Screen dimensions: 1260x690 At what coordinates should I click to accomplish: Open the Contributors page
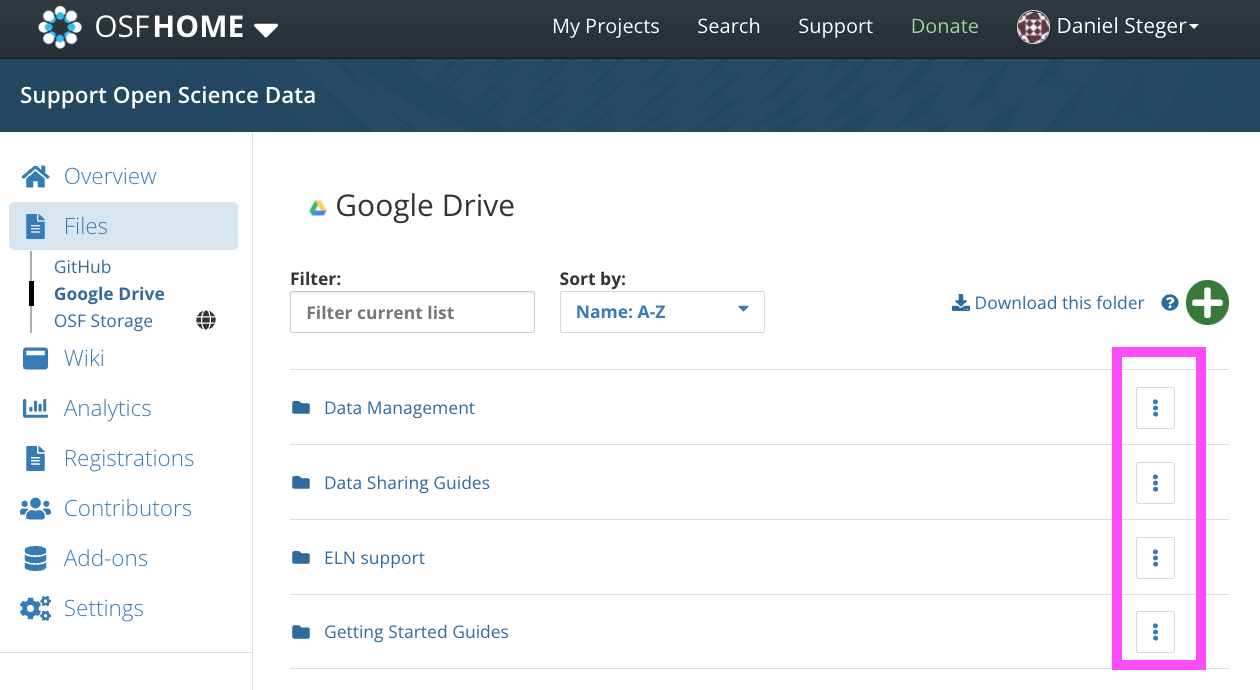click(128, 508)
